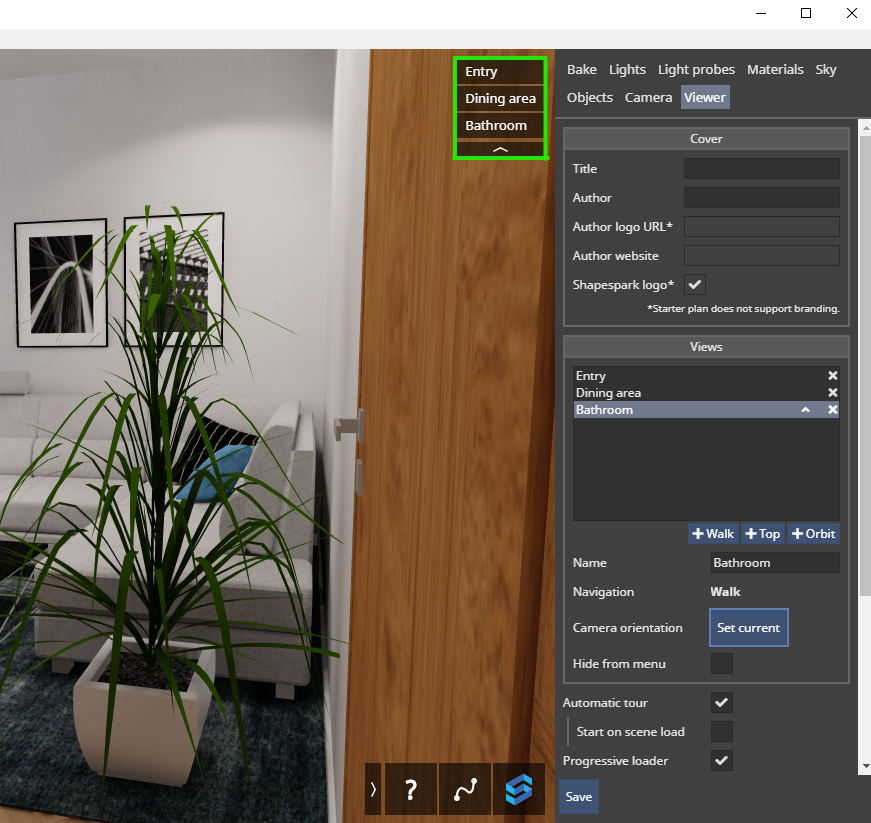This screenshot has width=871, height=823.
Task: Switch to the Materials tab
Action: pyautogui.click(x=775, y=70)
